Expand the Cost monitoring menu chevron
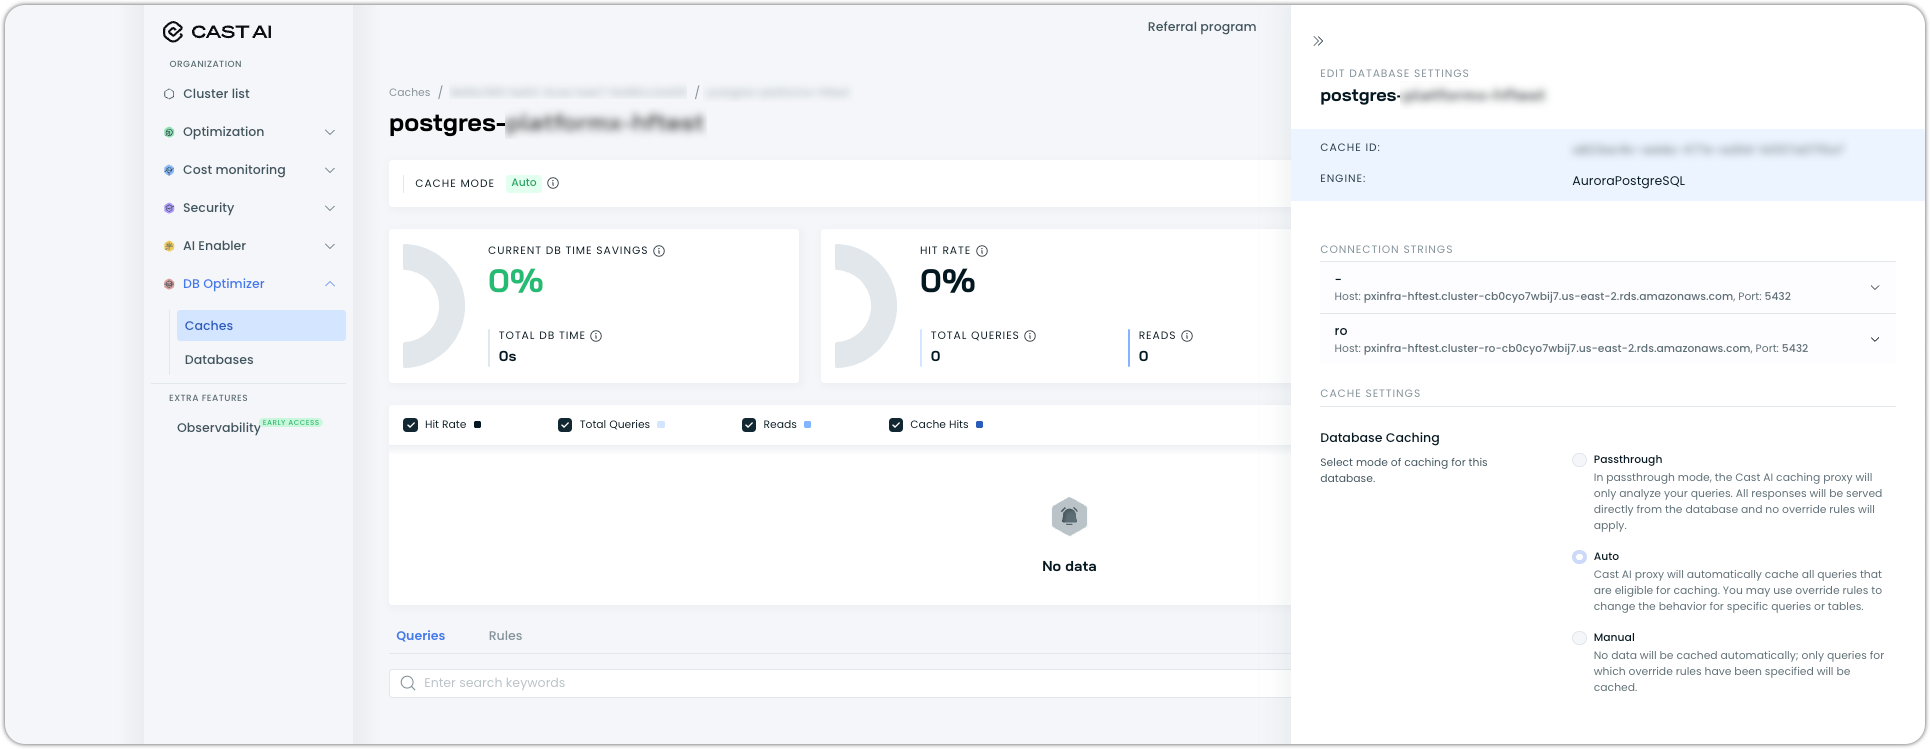Viewport: 1930px width, 749px height. tap(330, 170)
